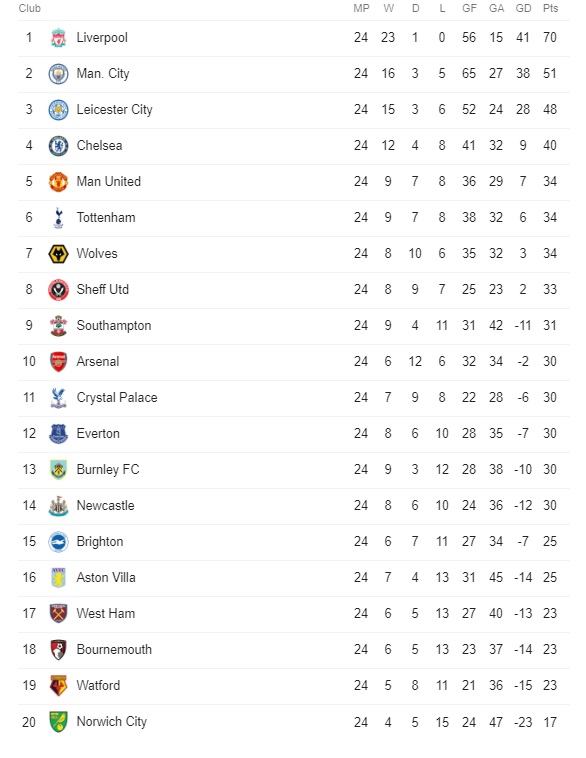Open the Bournemouth team link
586x758 pixels.
coord(114,650)
